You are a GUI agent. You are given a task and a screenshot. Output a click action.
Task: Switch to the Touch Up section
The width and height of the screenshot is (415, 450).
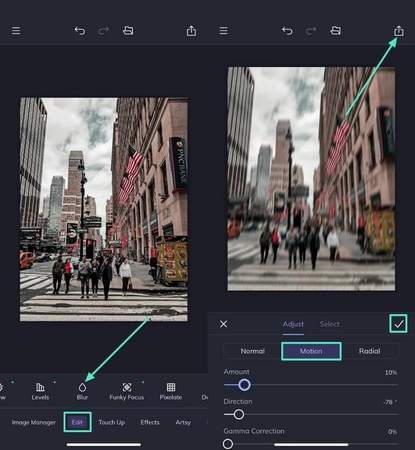tap(112, 422)
